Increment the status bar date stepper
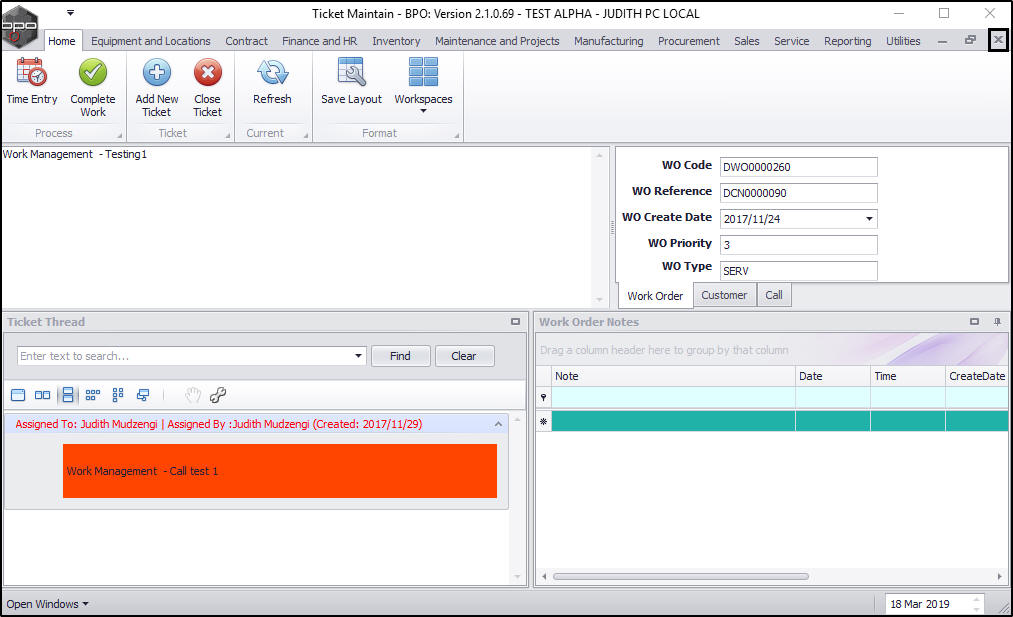 pos(976,600)
